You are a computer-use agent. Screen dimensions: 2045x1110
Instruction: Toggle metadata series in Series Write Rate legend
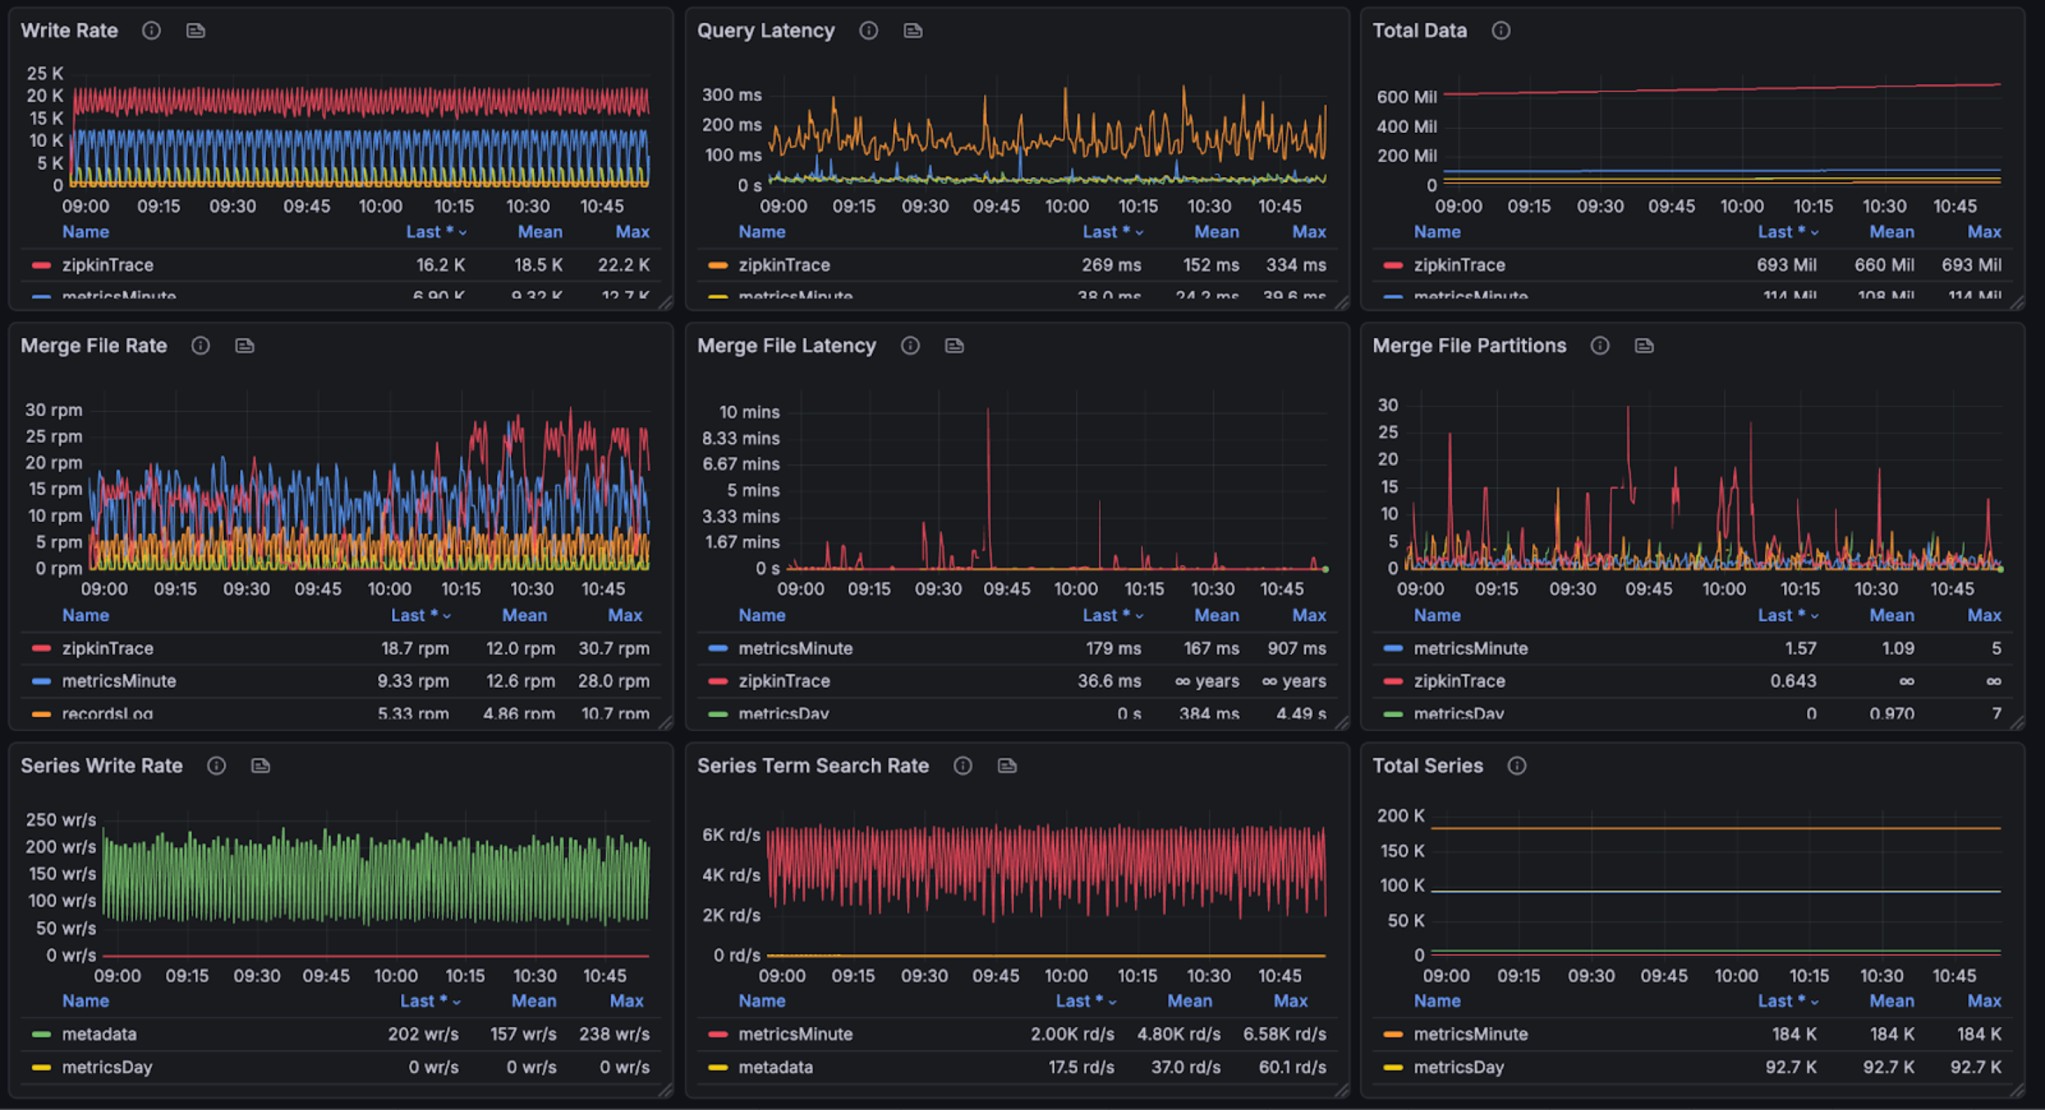[x=99, y=1034]
